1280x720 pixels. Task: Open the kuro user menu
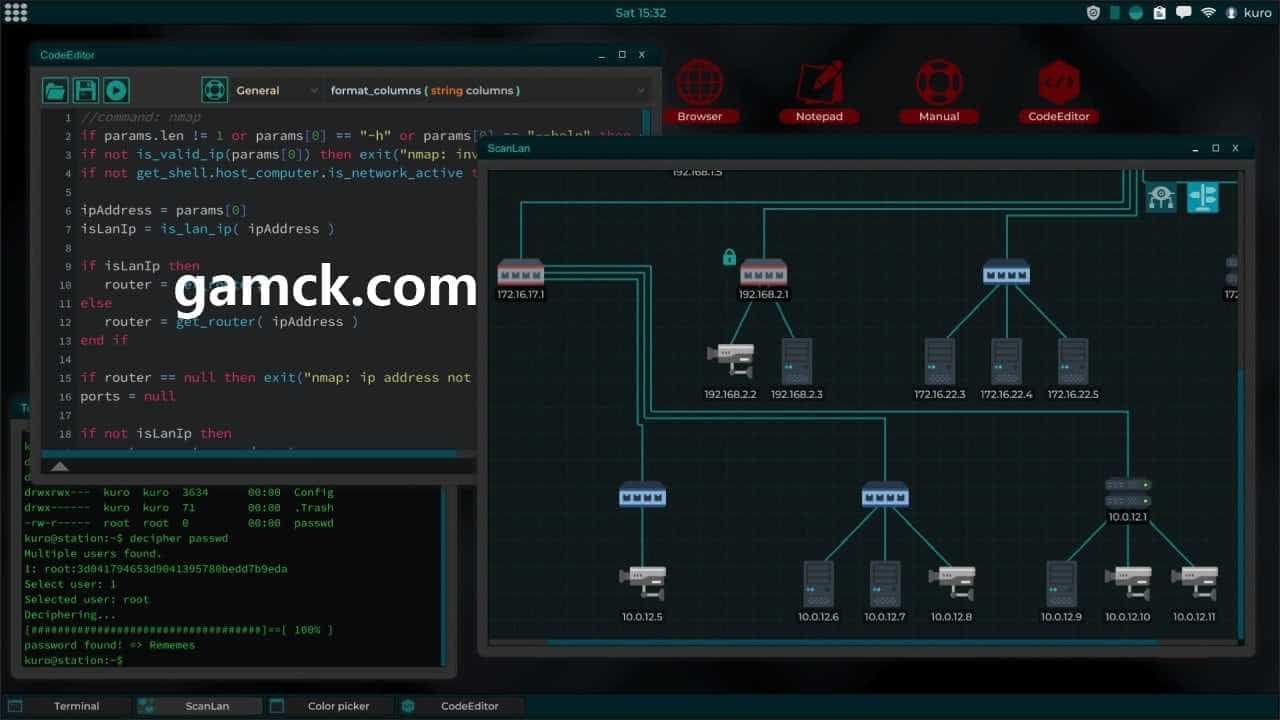click(1248, 13)
